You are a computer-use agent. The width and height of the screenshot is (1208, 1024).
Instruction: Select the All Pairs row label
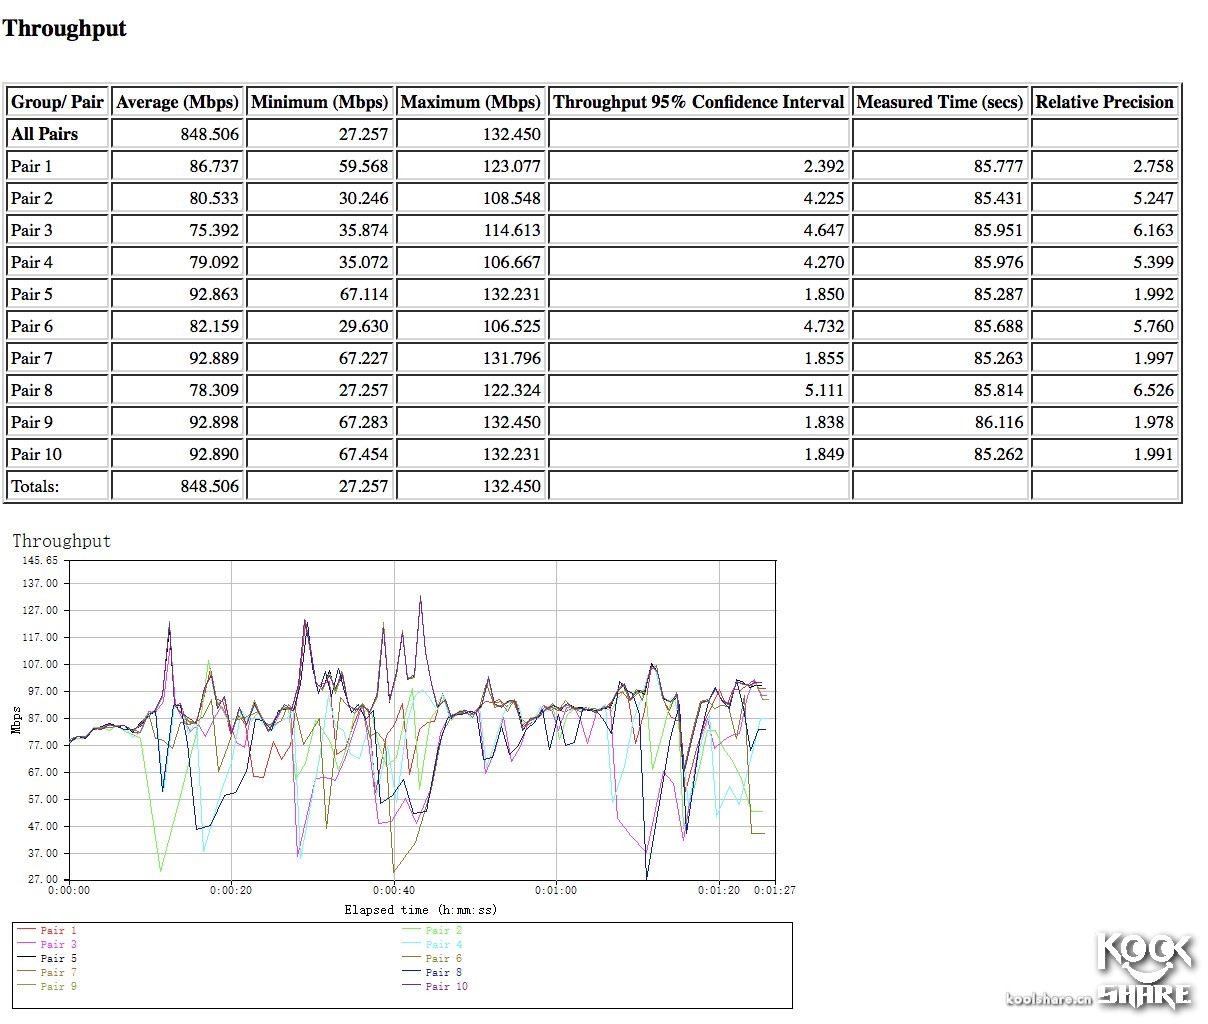click(44, 134)
